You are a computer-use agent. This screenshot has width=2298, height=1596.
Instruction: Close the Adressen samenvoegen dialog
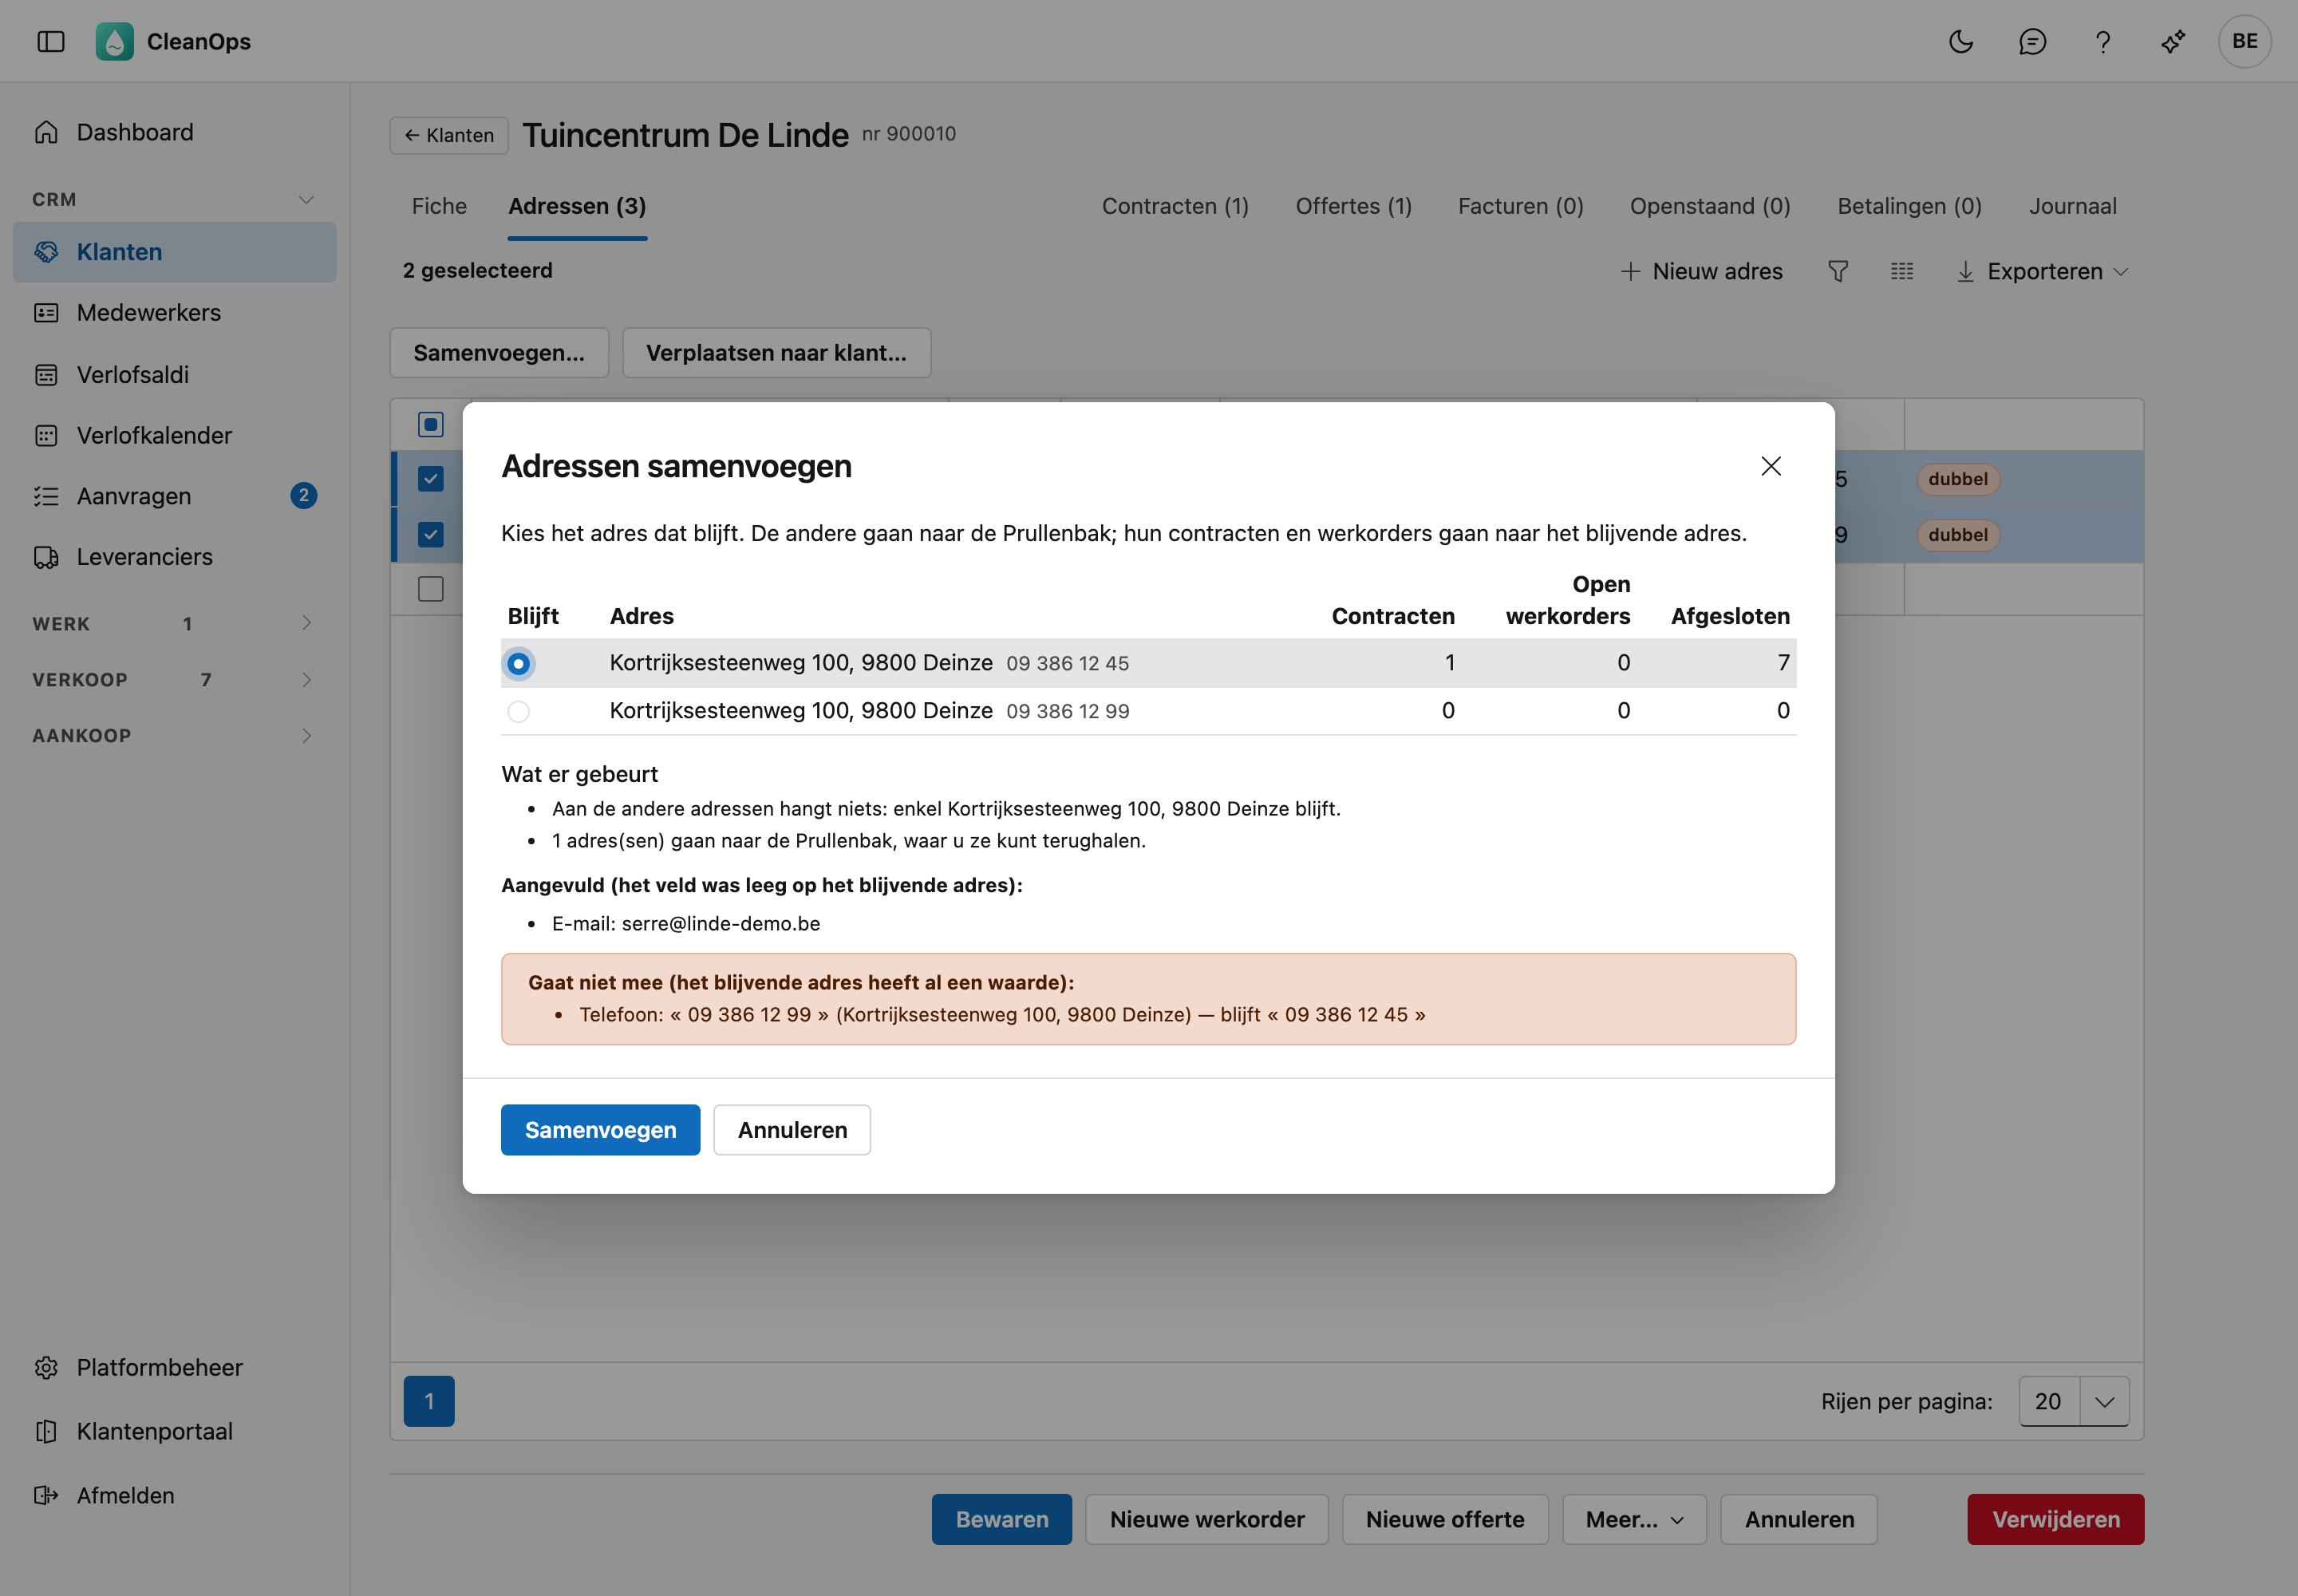(1771, 466)
